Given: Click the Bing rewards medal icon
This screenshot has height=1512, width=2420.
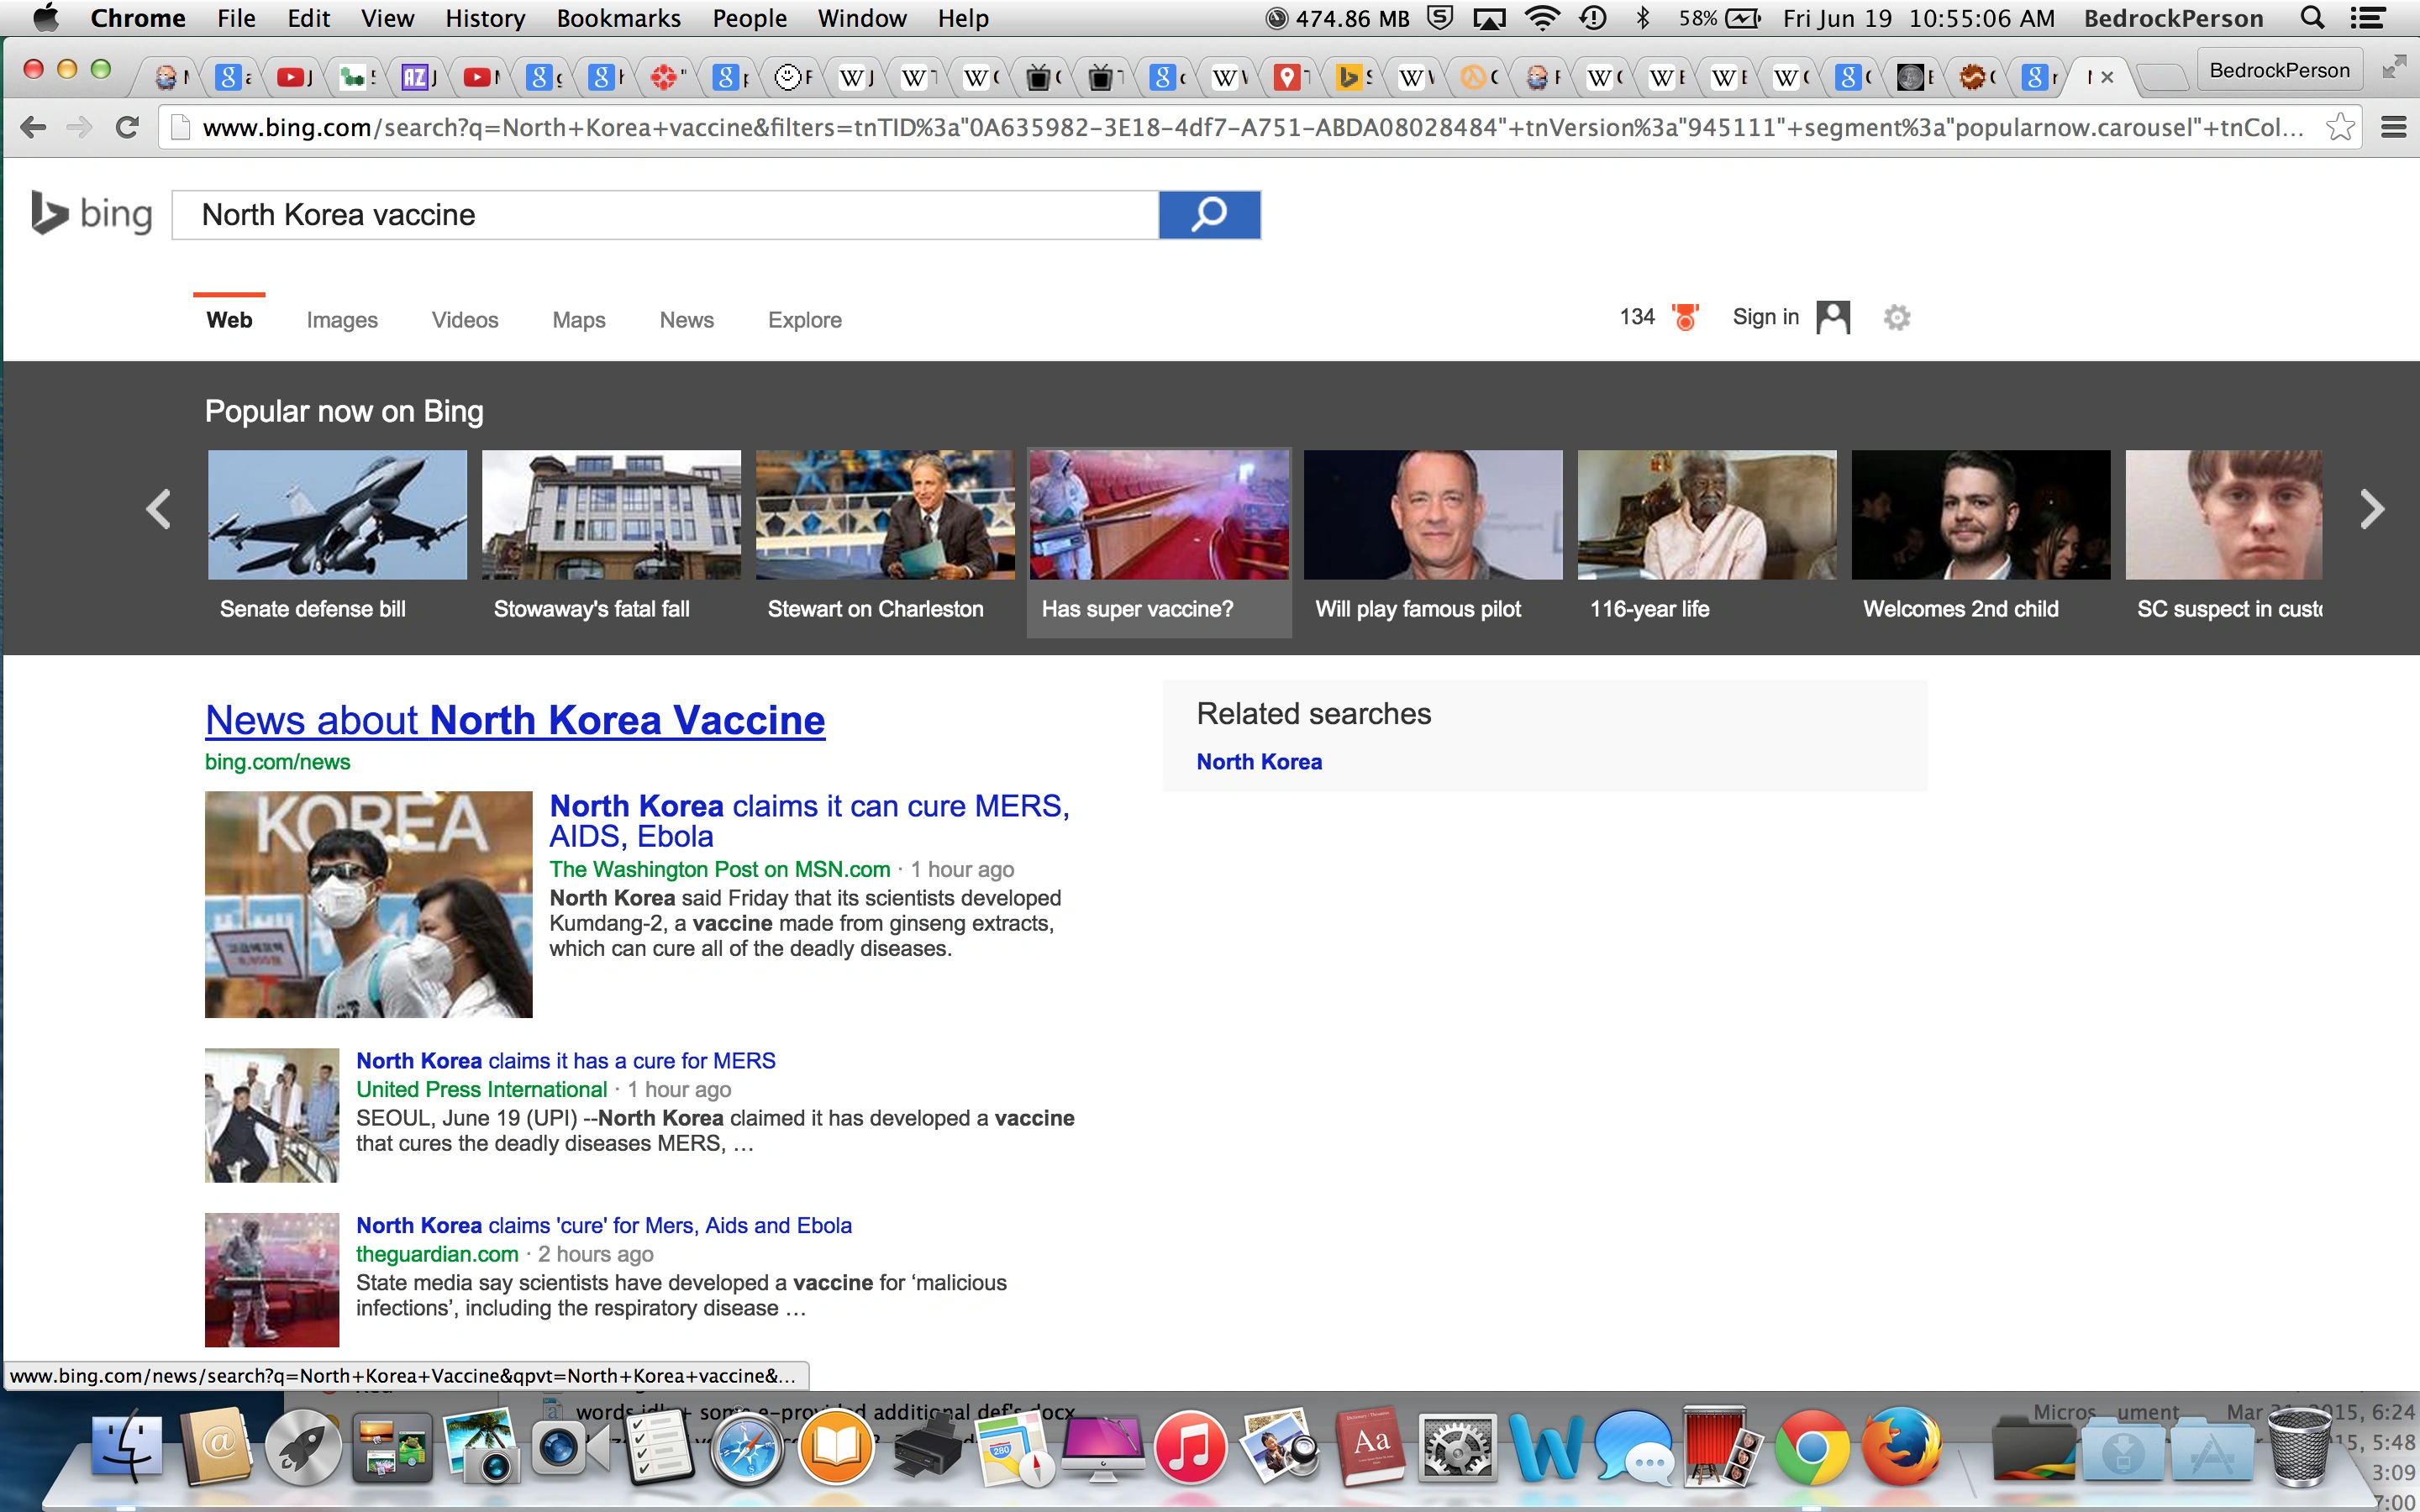Looking at the screenshot, I should coord(1685,318).
